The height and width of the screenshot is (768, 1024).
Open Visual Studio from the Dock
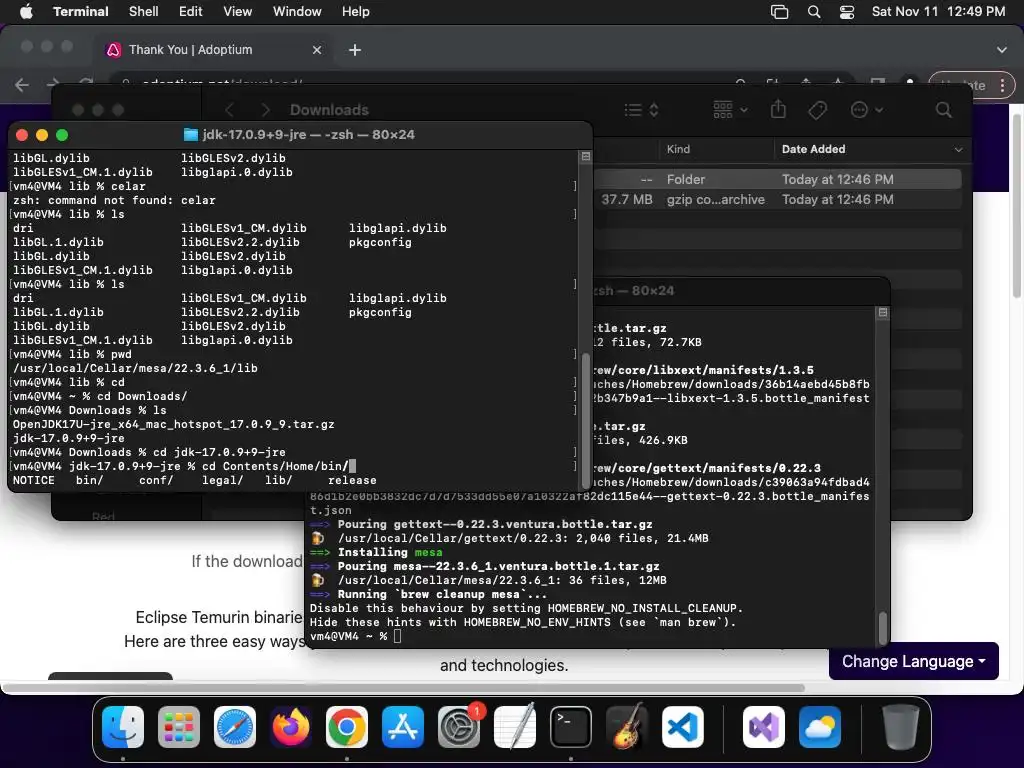click(x=764, y=727)
